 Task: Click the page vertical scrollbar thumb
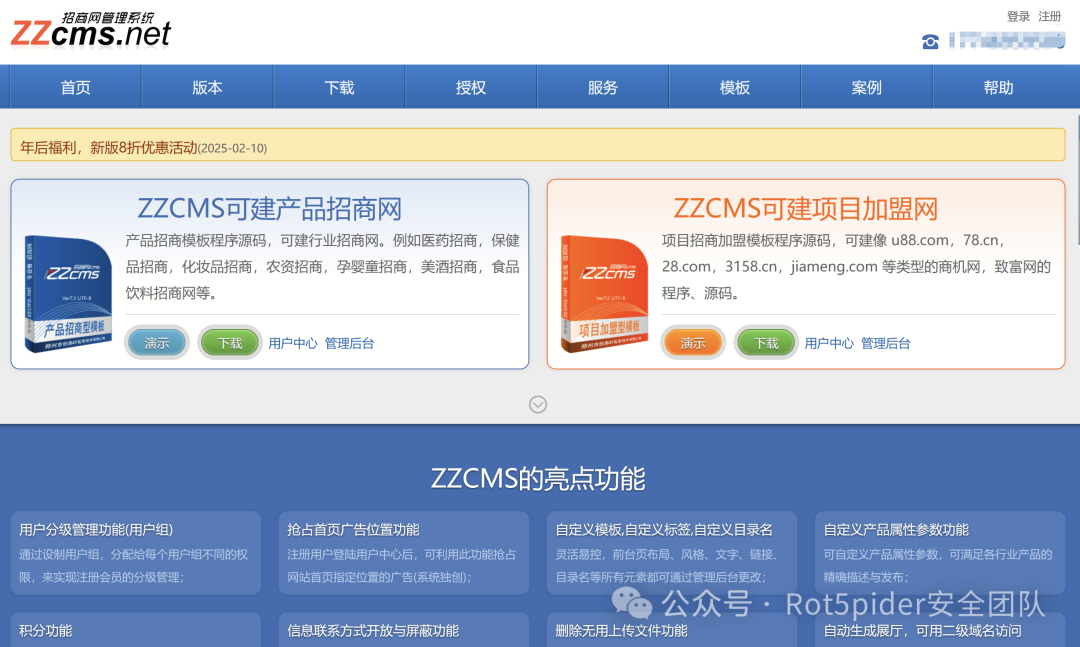tap(1077, 179)
